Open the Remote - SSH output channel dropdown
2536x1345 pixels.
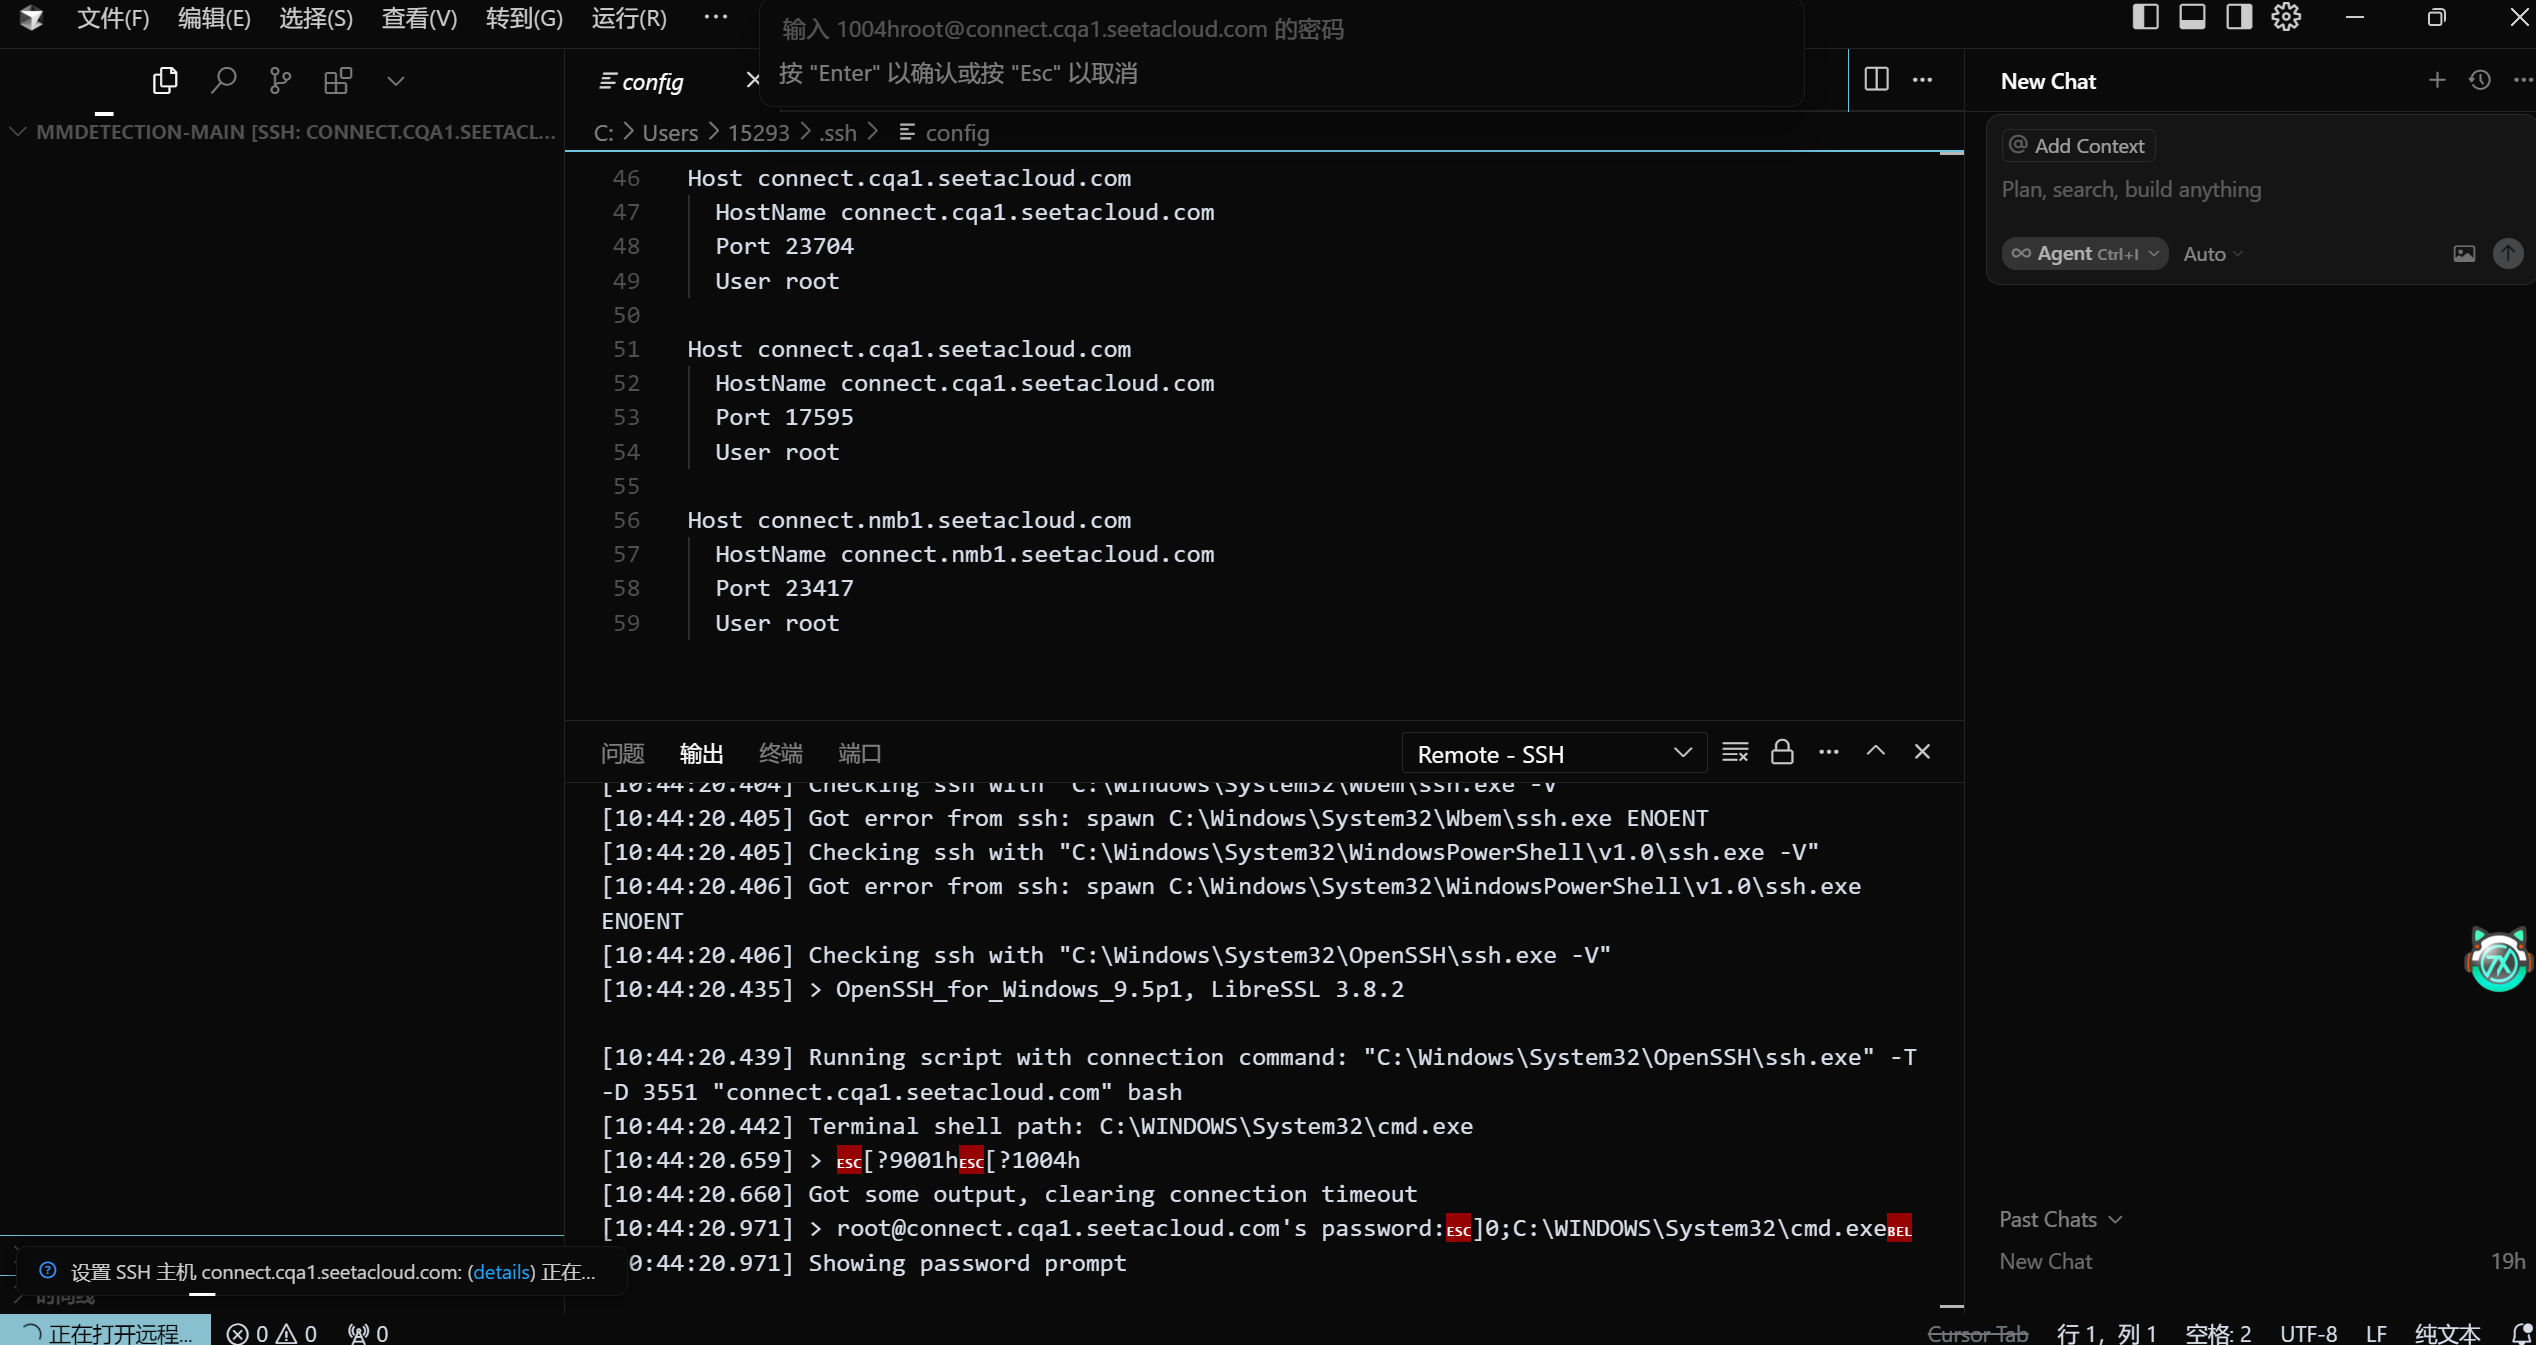(1554, 754)
